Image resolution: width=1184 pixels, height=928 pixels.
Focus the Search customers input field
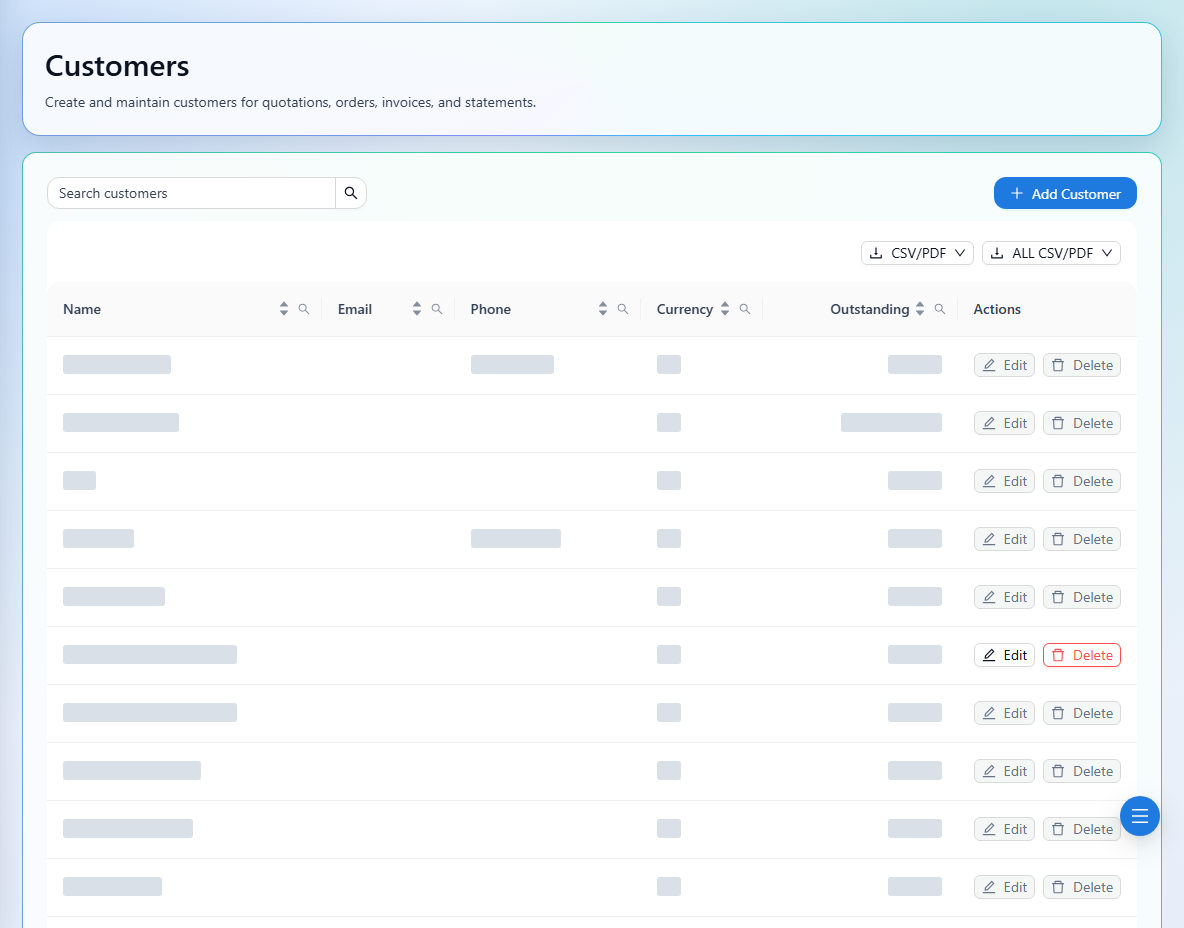tap(191, 193)
